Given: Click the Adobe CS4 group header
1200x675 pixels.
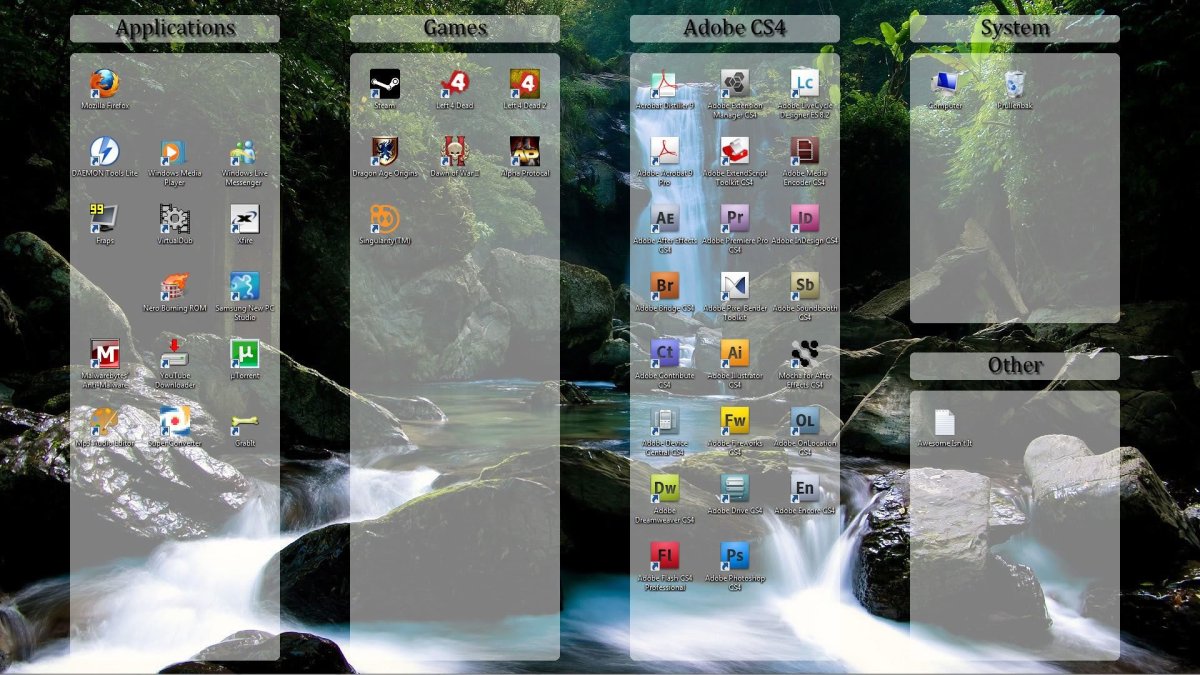Looking at the screenshot, I should pos(734,28).
